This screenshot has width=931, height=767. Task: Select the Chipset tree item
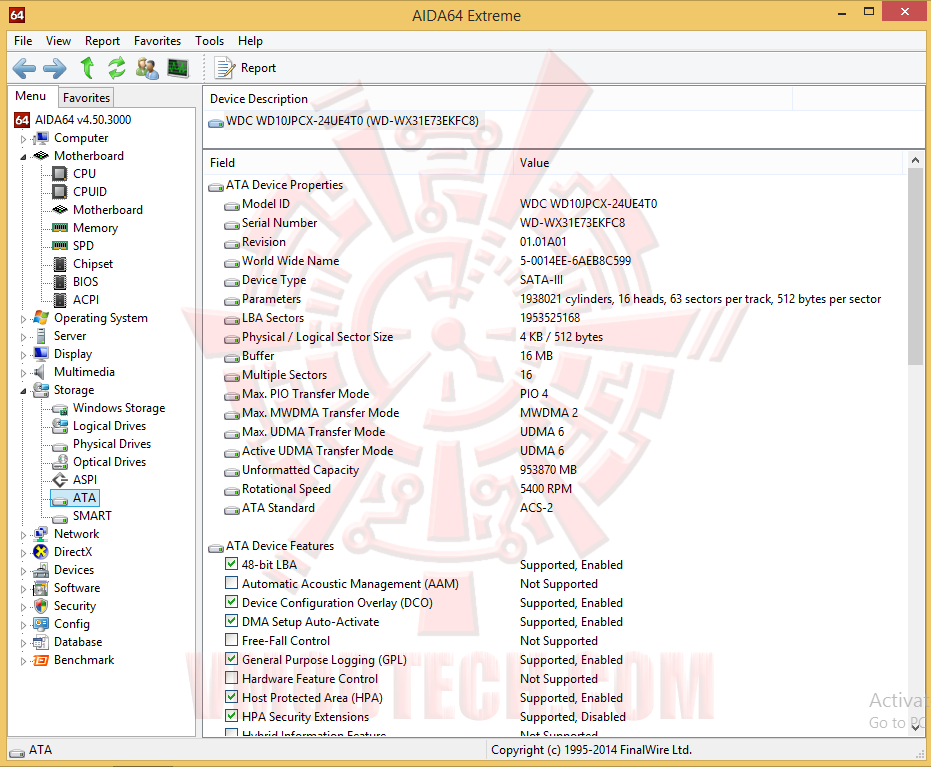(93, 264)
